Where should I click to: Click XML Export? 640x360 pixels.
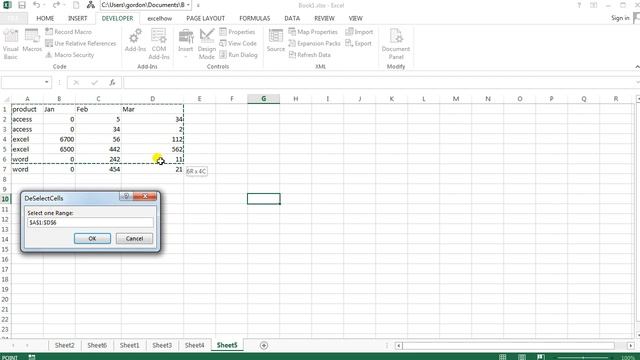358,43
